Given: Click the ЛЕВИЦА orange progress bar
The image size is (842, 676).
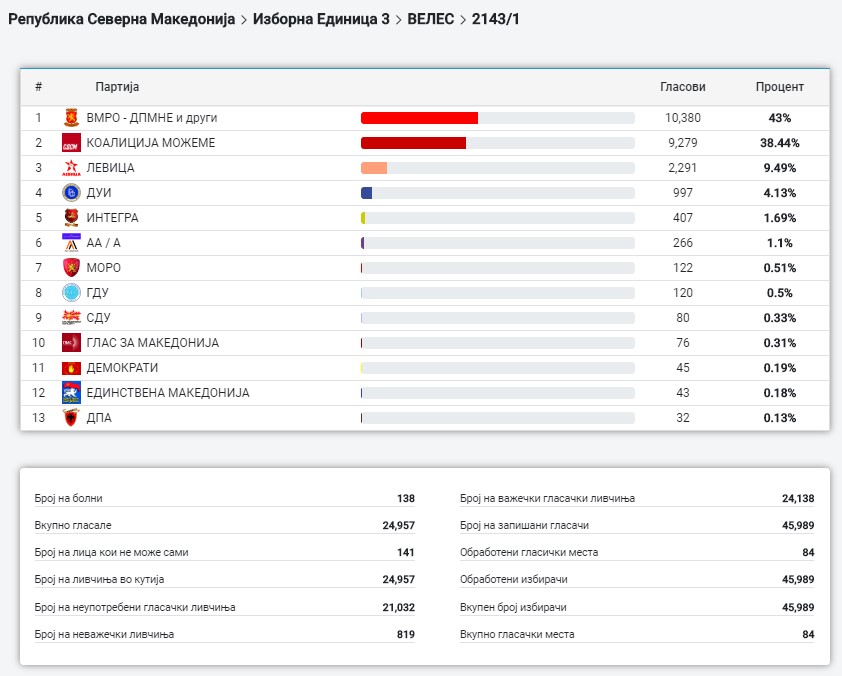Looking at the screenshot, I should [x=374, y=168].
